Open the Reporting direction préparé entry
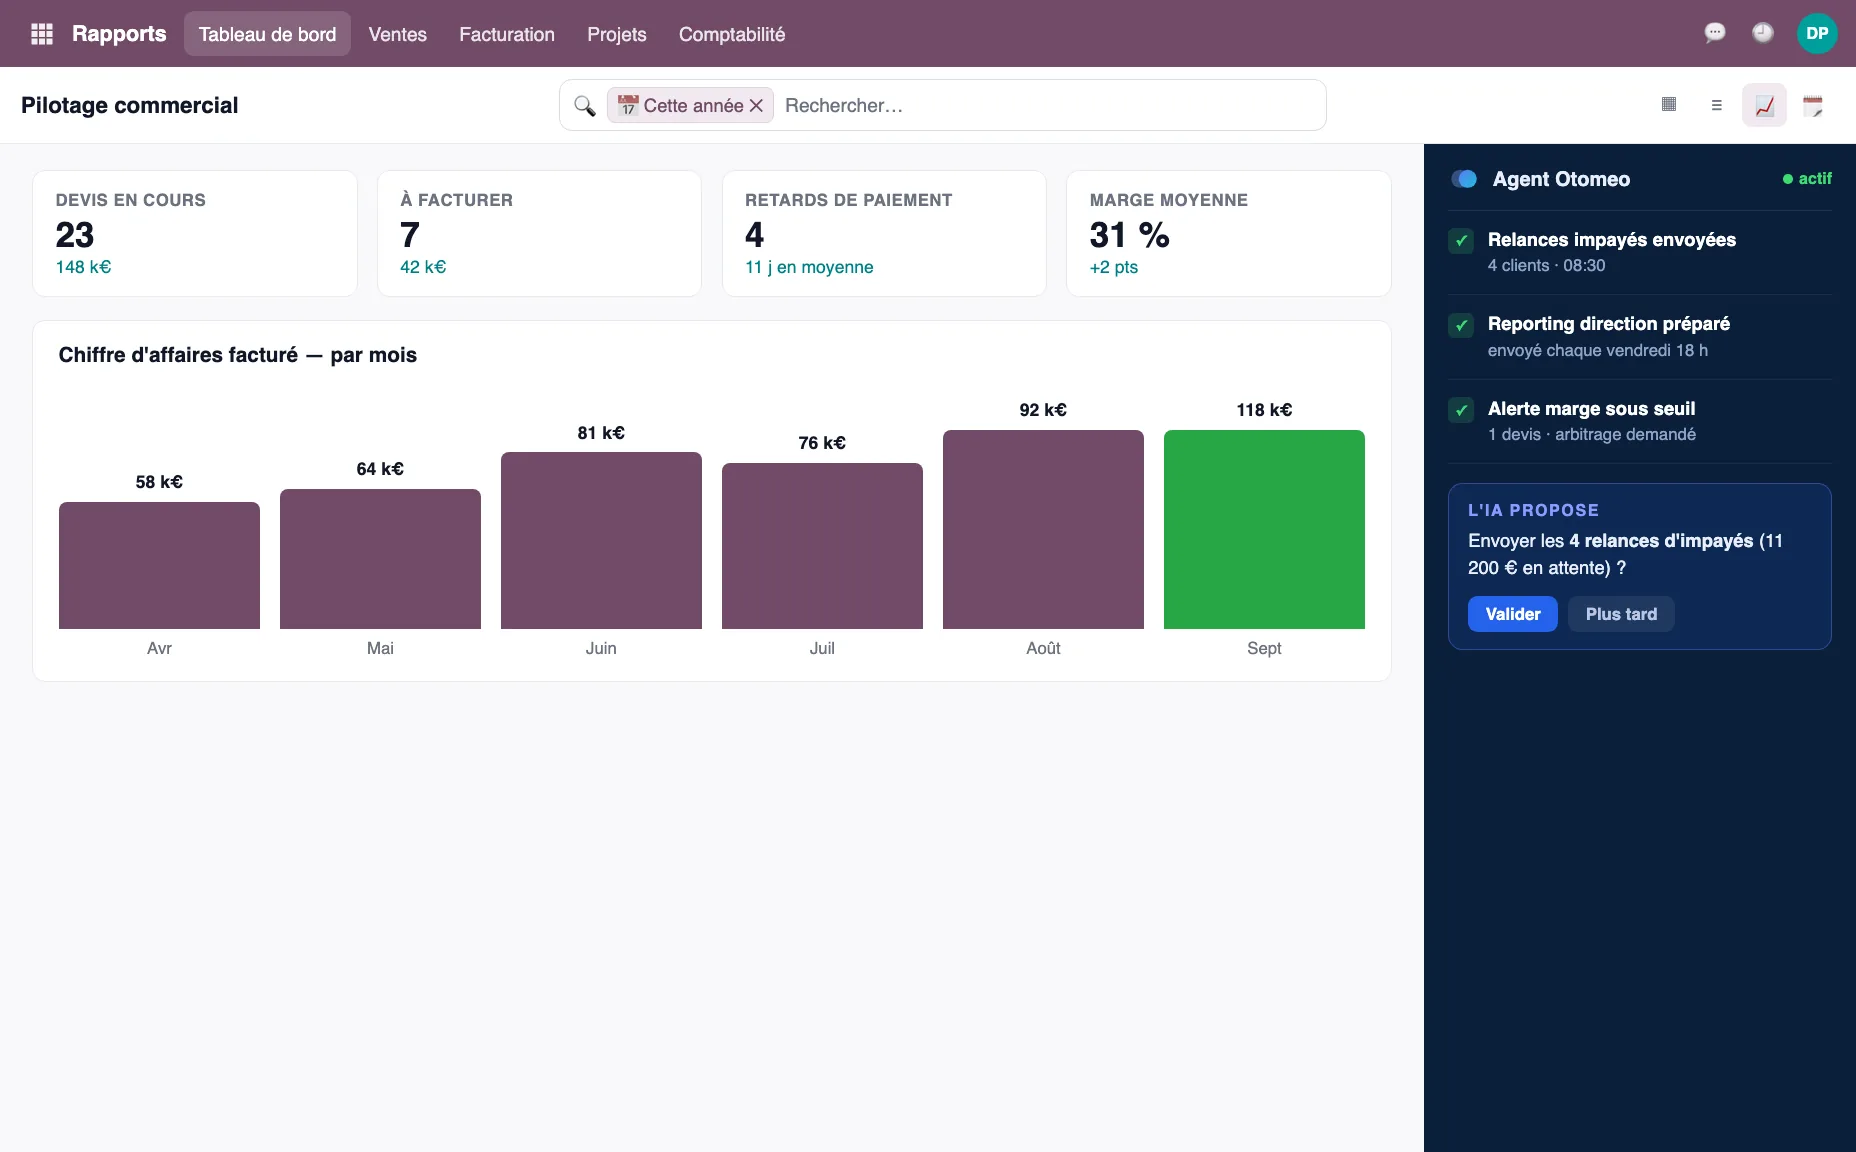This screenshot has width=1856, height=1152. pos(1640,337)
